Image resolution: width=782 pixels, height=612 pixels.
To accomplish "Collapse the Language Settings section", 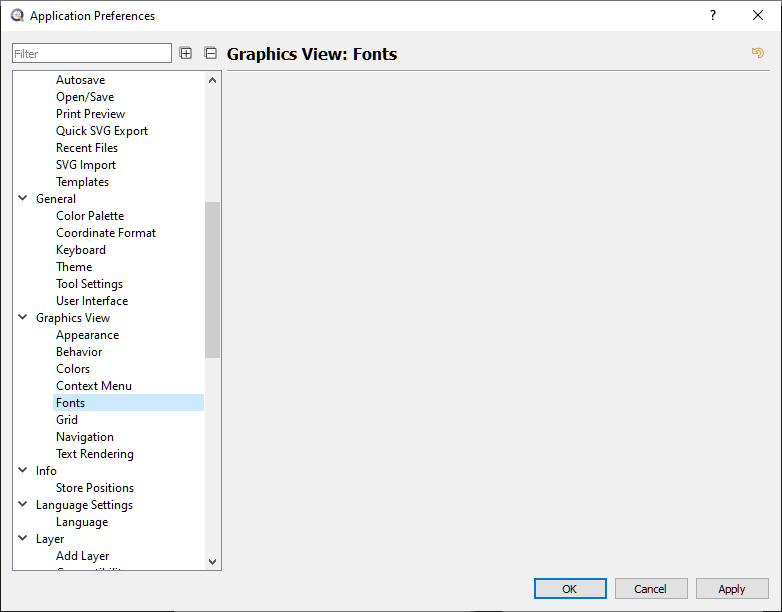I will click(x=23, y=505).
